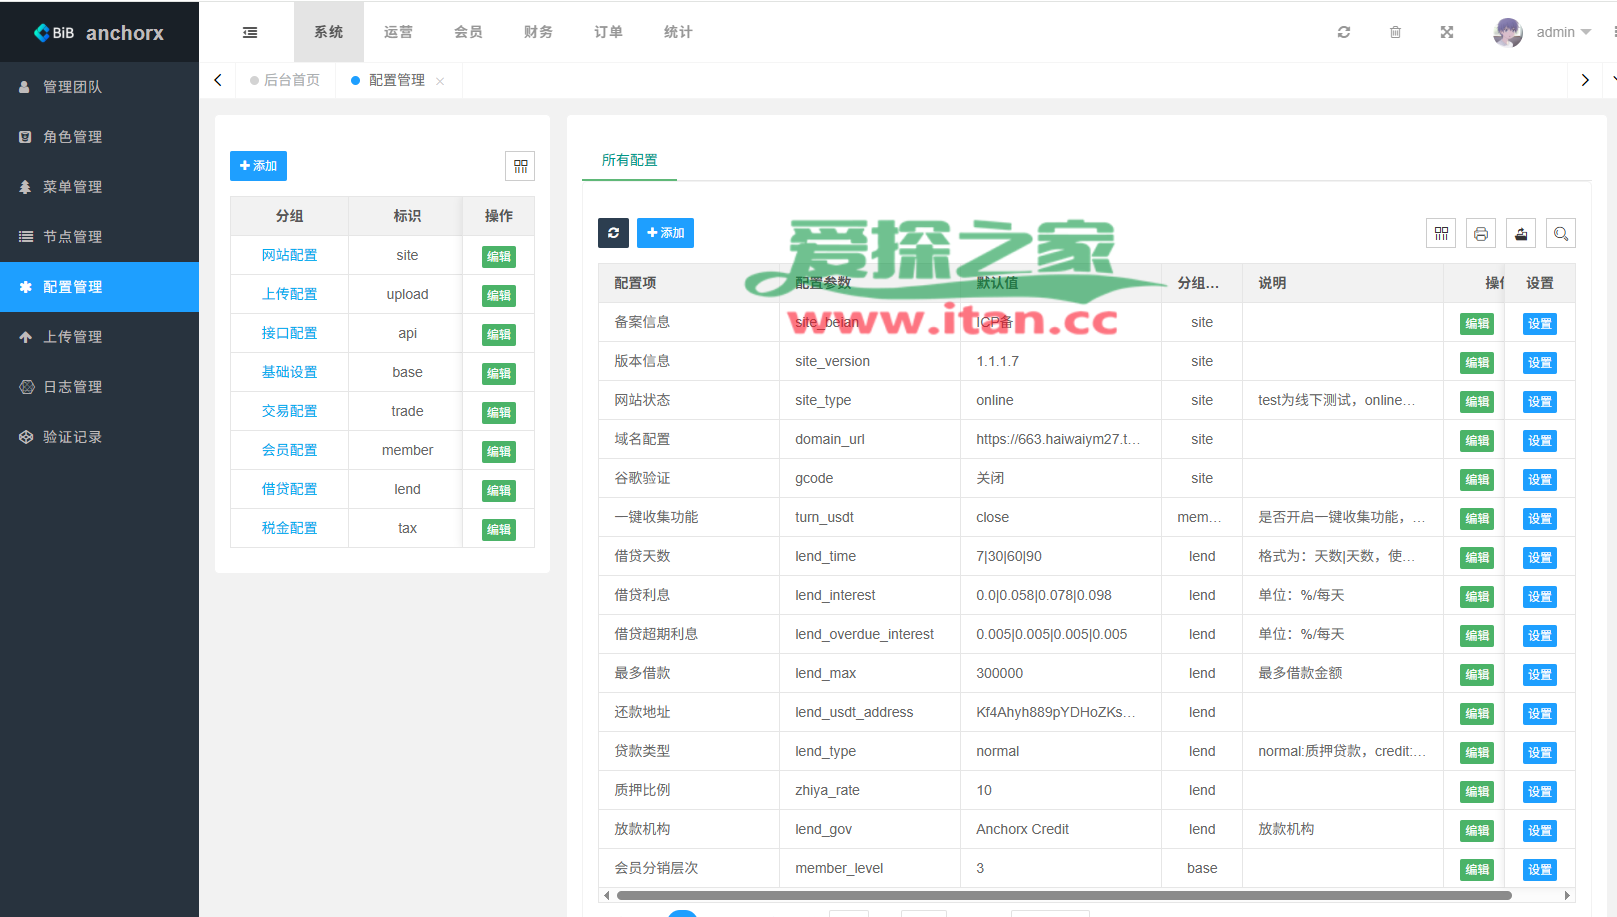Click the refresh icon in the top header
The image size is (1617, 917).
[x=1344, y=32]
